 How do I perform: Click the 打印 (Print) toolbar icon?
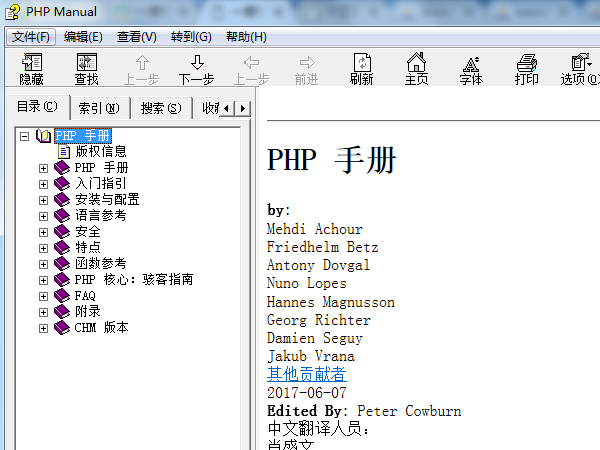coord(527,62)
